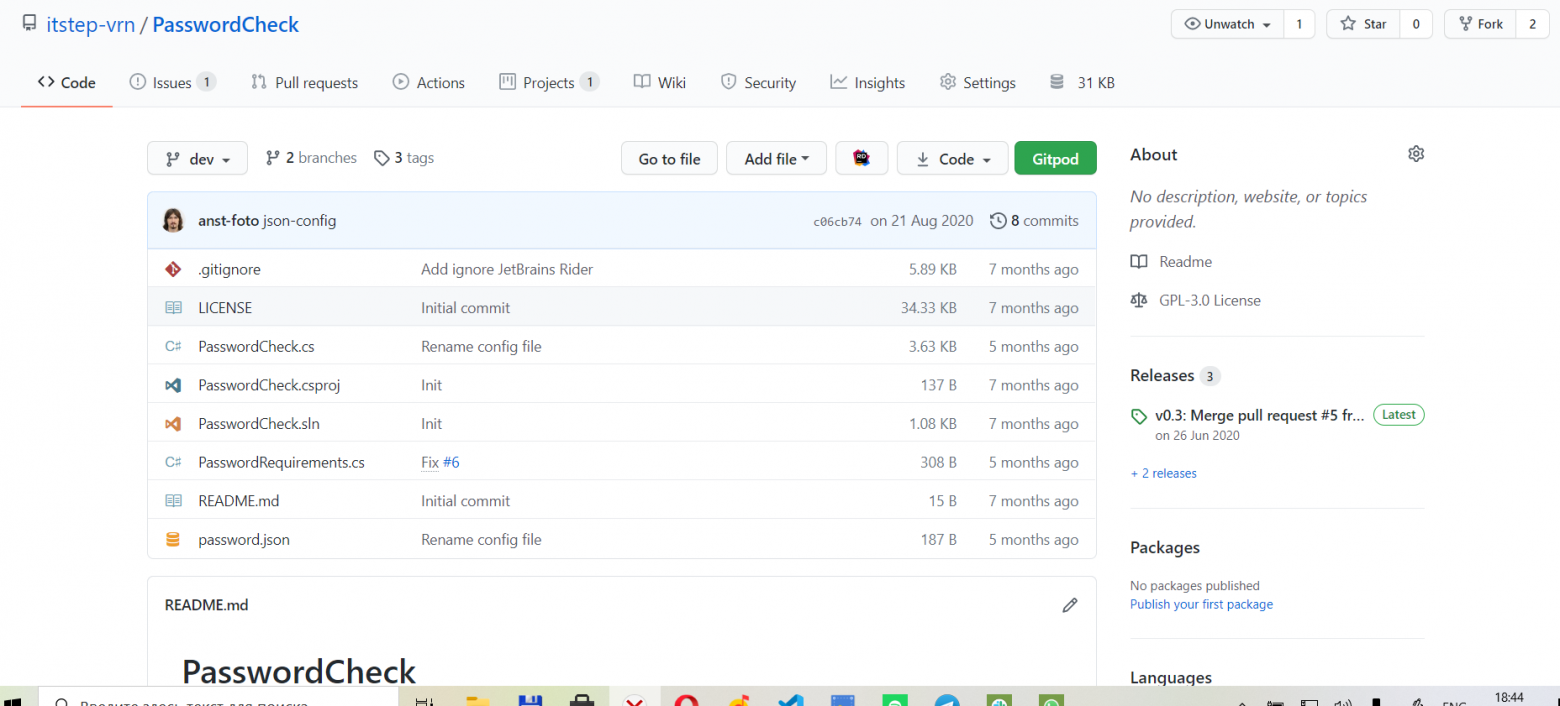1560x706 pixels.
Task: Show the + 2 releases link
Action: [x=1163, y=473]
